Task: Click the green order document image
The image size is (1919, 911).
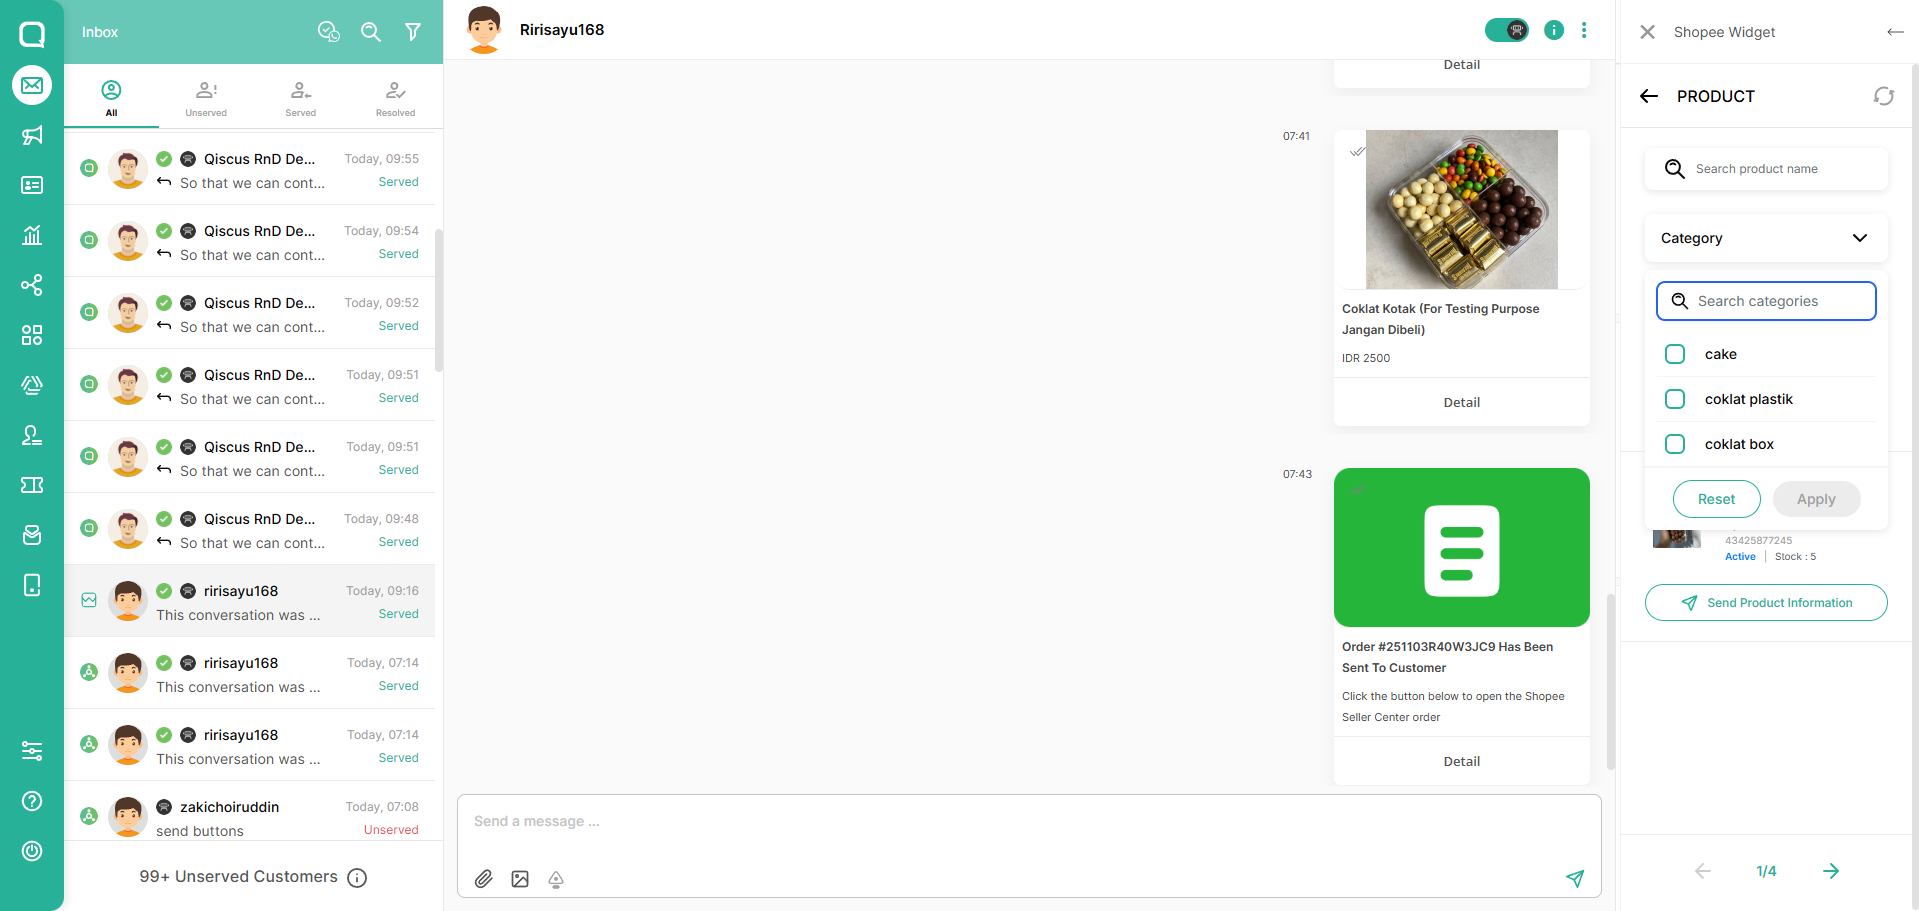Action: coord(1462,548)
